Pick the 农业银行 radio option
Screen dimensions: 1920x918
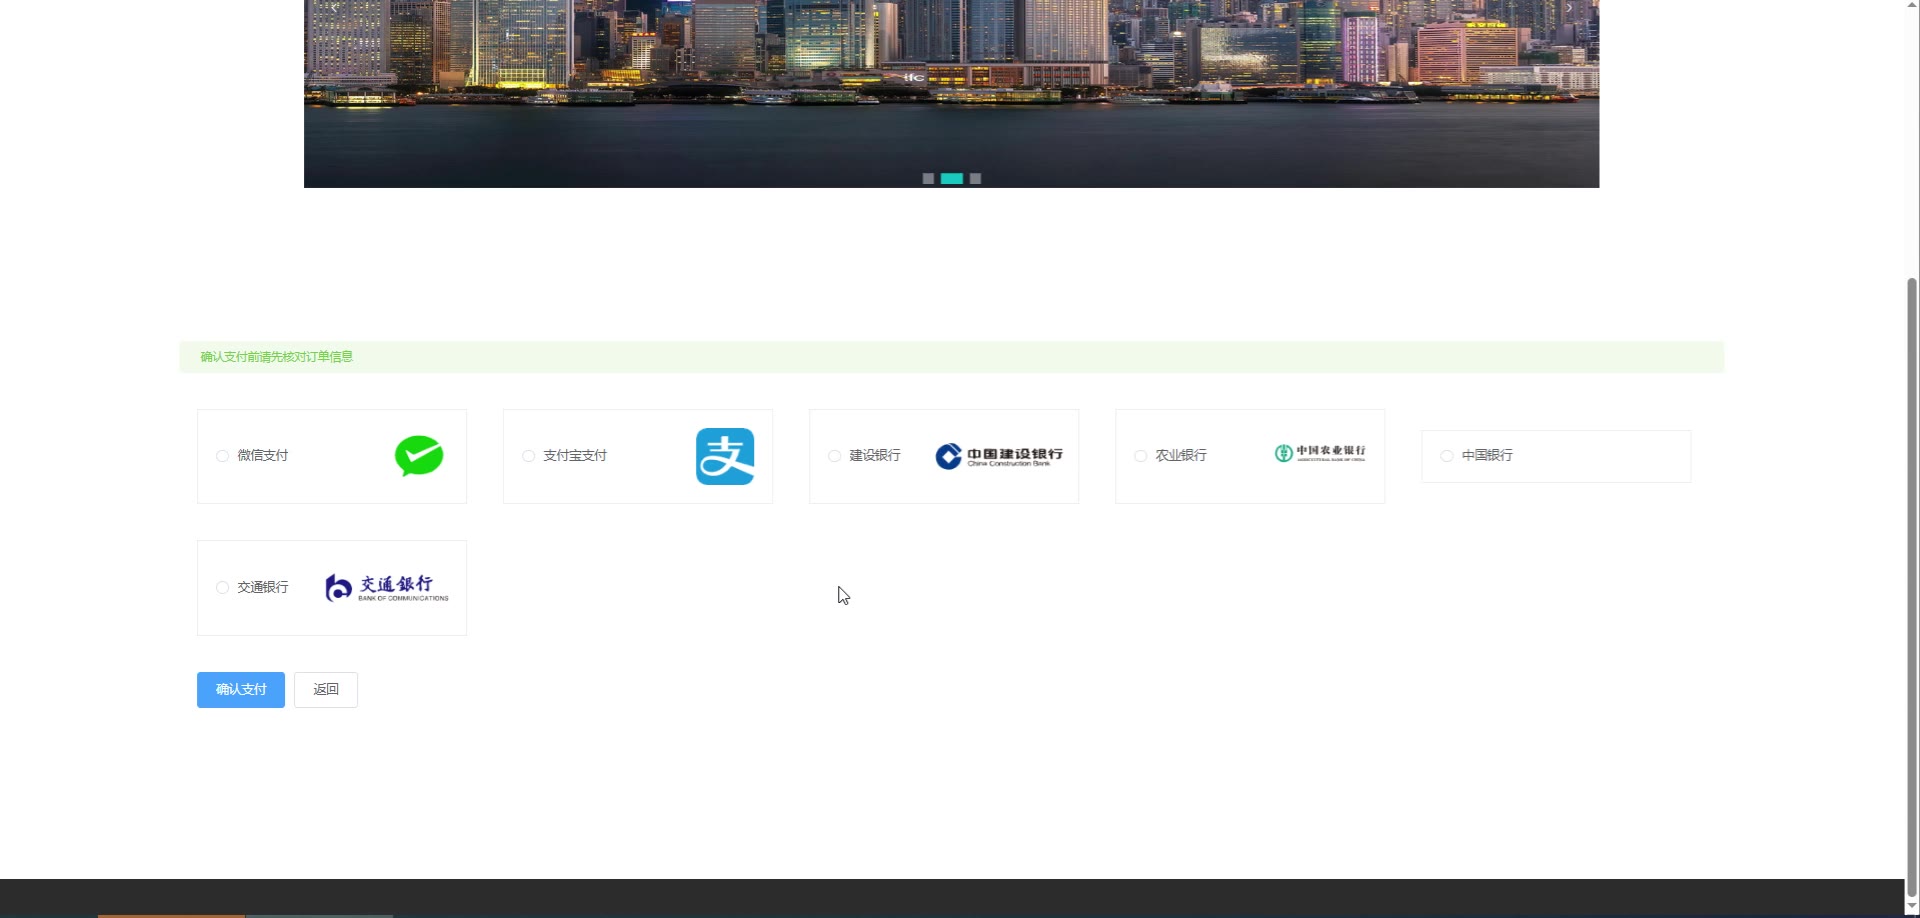pyautogui.click(x=1140, y=456)
